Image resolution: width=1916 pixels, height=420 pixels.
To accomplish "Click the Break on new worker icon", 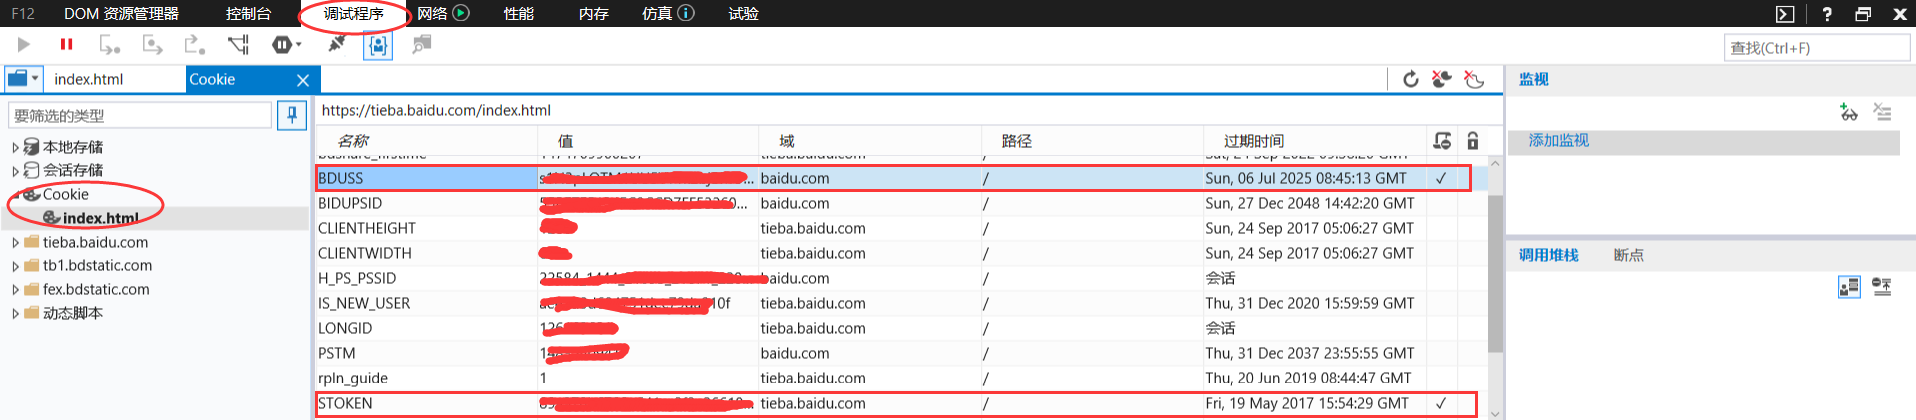I will [238, 44].
